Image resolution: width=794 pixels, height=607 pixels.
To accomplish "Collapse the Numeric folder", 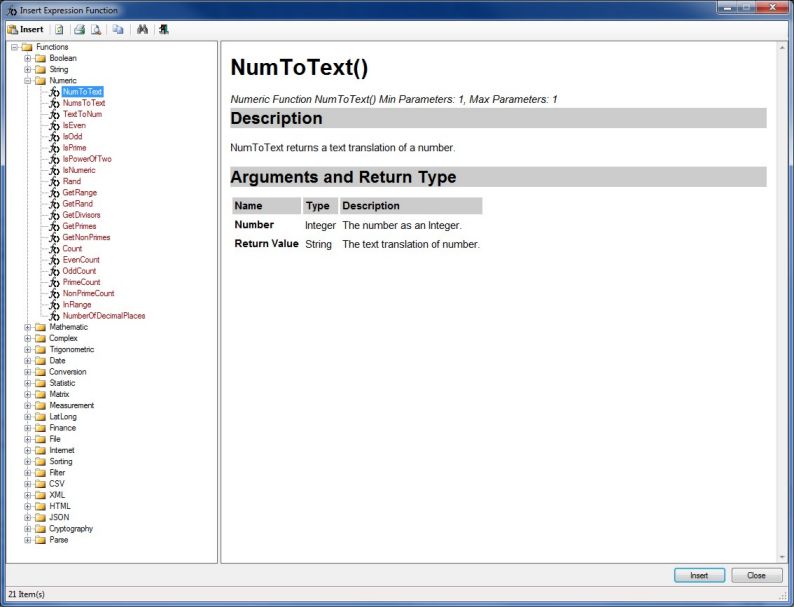I will pyautogui.click(x=28, y=81).
